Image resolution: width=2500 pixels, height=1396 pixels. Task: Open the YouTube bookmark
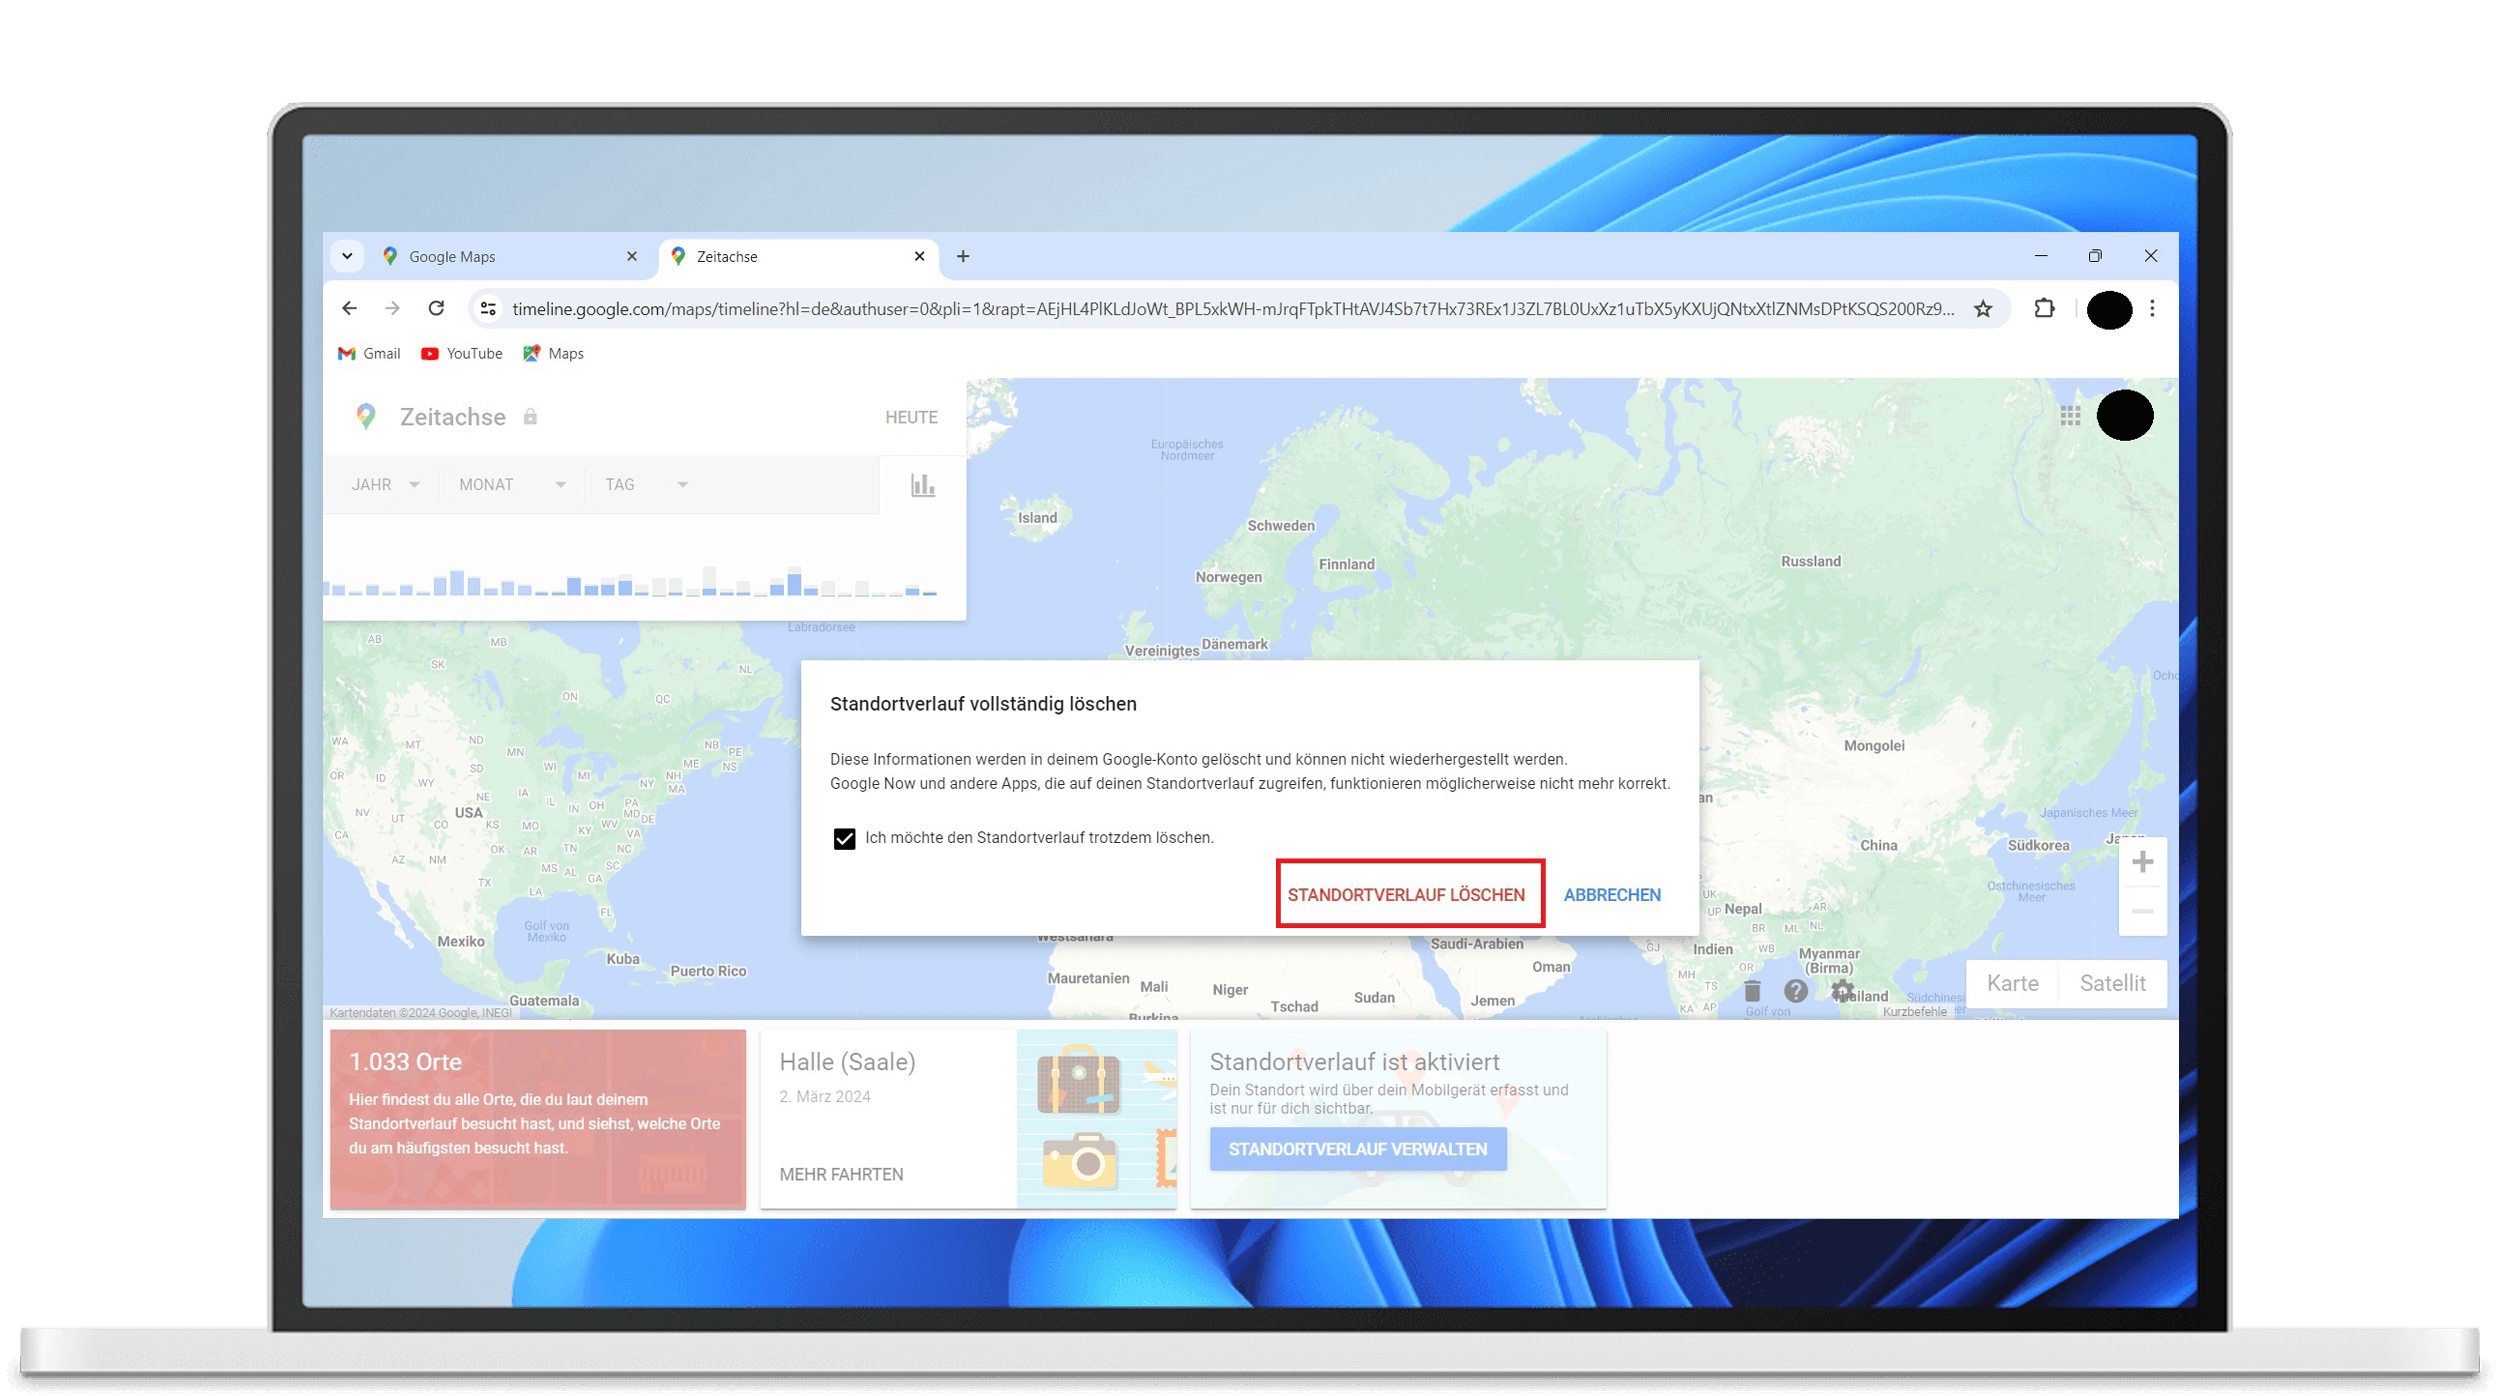pyautogui.click(x=462, y=354)
